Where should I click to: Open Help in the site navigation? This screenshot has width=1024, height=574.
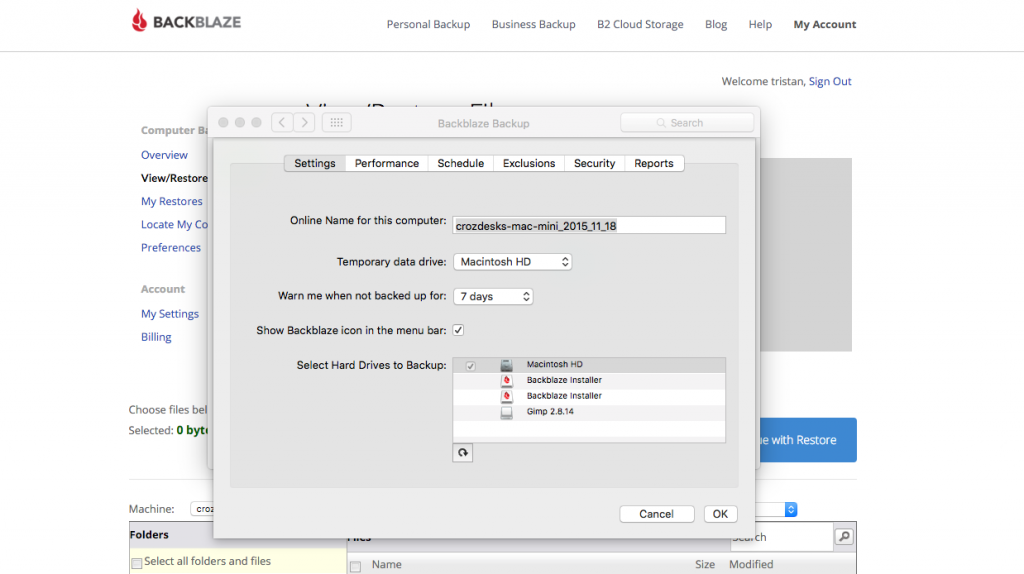pos(760,24)
